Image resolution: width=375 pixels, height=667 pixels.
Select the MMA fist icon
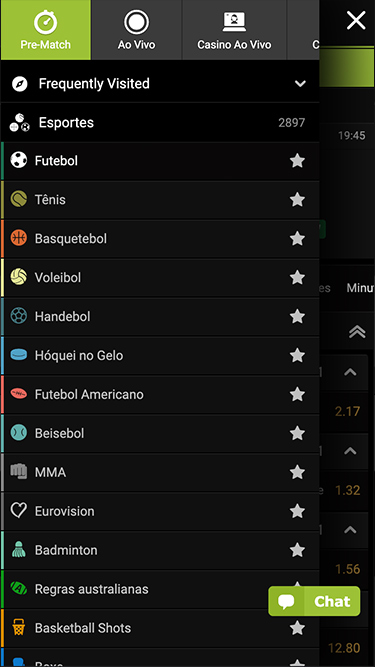click(x=19, y=471)
